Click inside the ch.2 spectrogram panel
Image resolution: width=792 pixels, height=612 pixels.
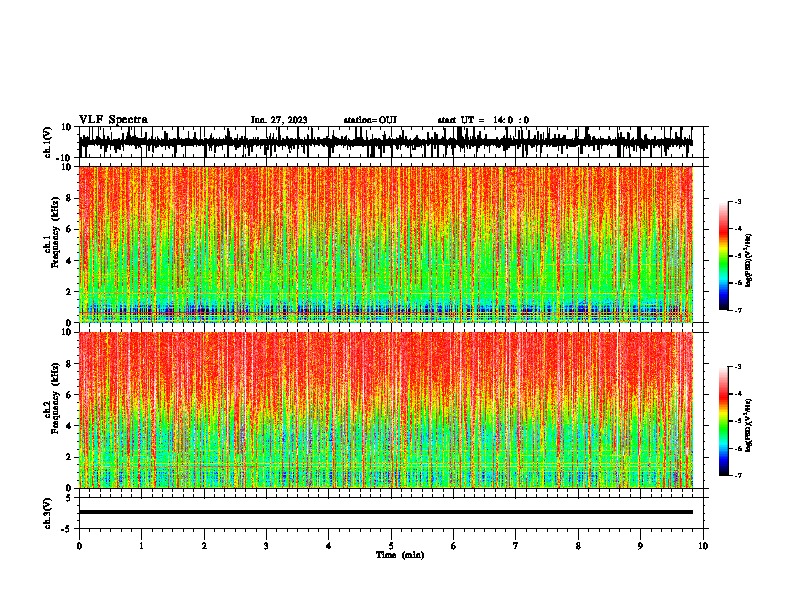click(x=386, y=410)
